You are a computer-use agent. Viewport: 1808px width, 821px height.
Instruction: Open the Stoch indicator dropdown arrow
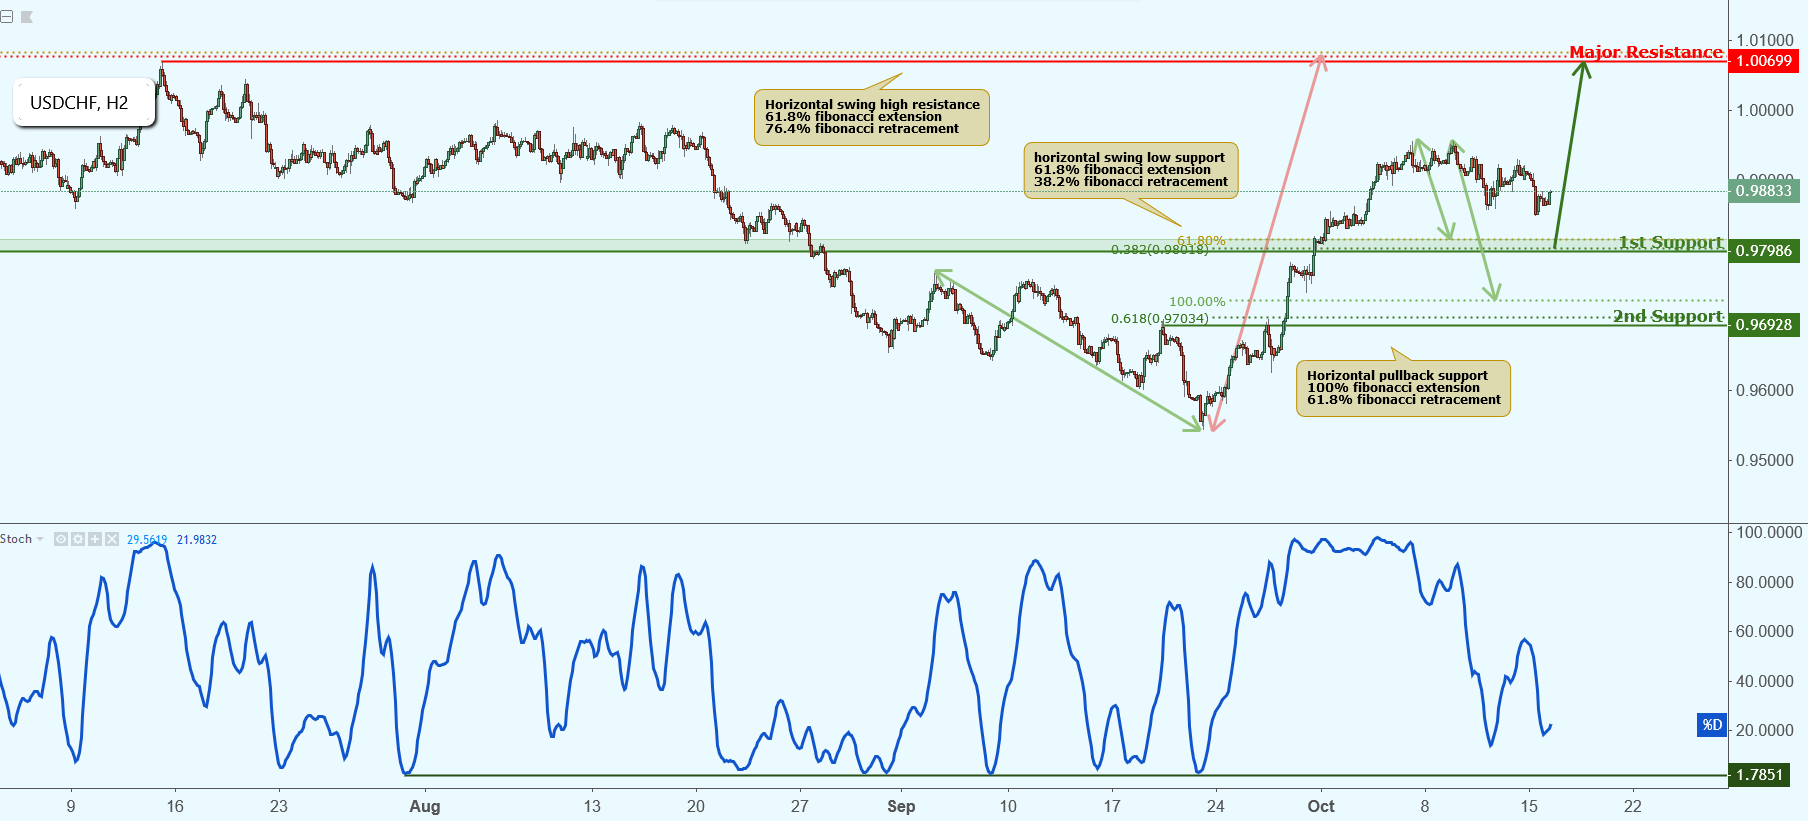[40, 539]
